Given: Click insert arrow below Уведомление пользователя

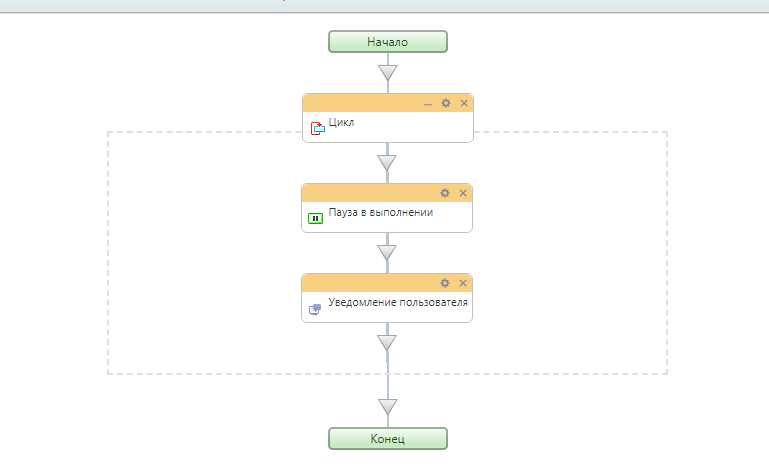Looking at the screenshot, I should [386, 342].
